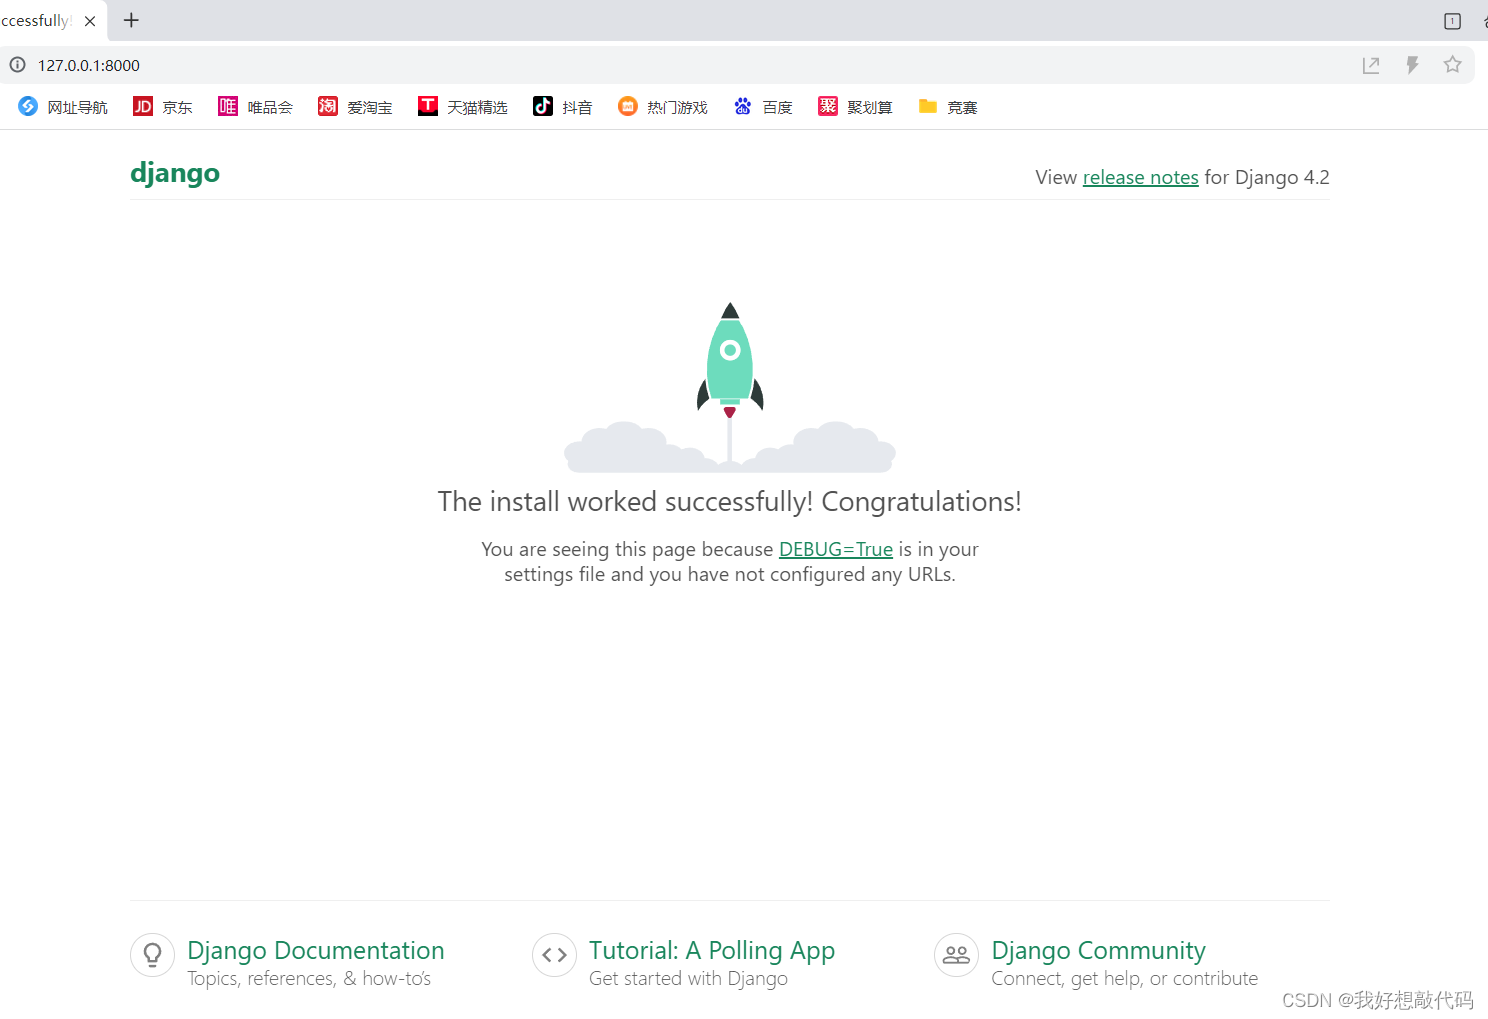Click the rocket illustration
The image size is (1488, 1019).
(730, 387)
